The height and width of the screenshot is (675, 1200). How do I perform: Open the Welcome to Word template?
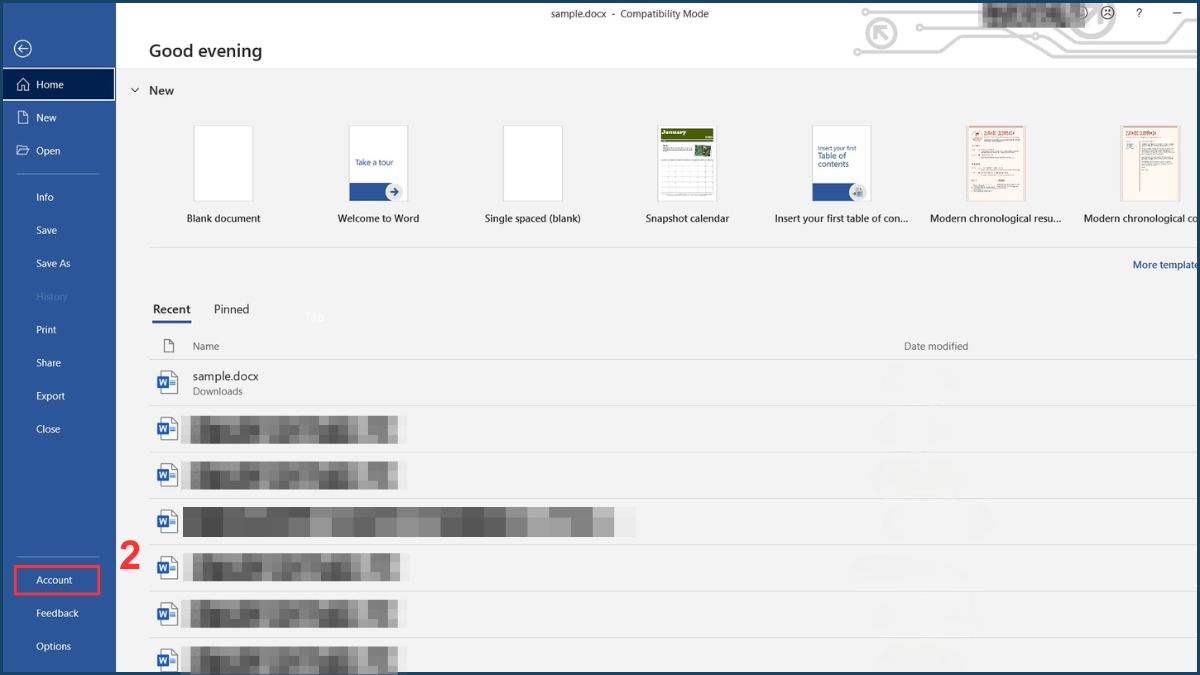click(378, 175)
